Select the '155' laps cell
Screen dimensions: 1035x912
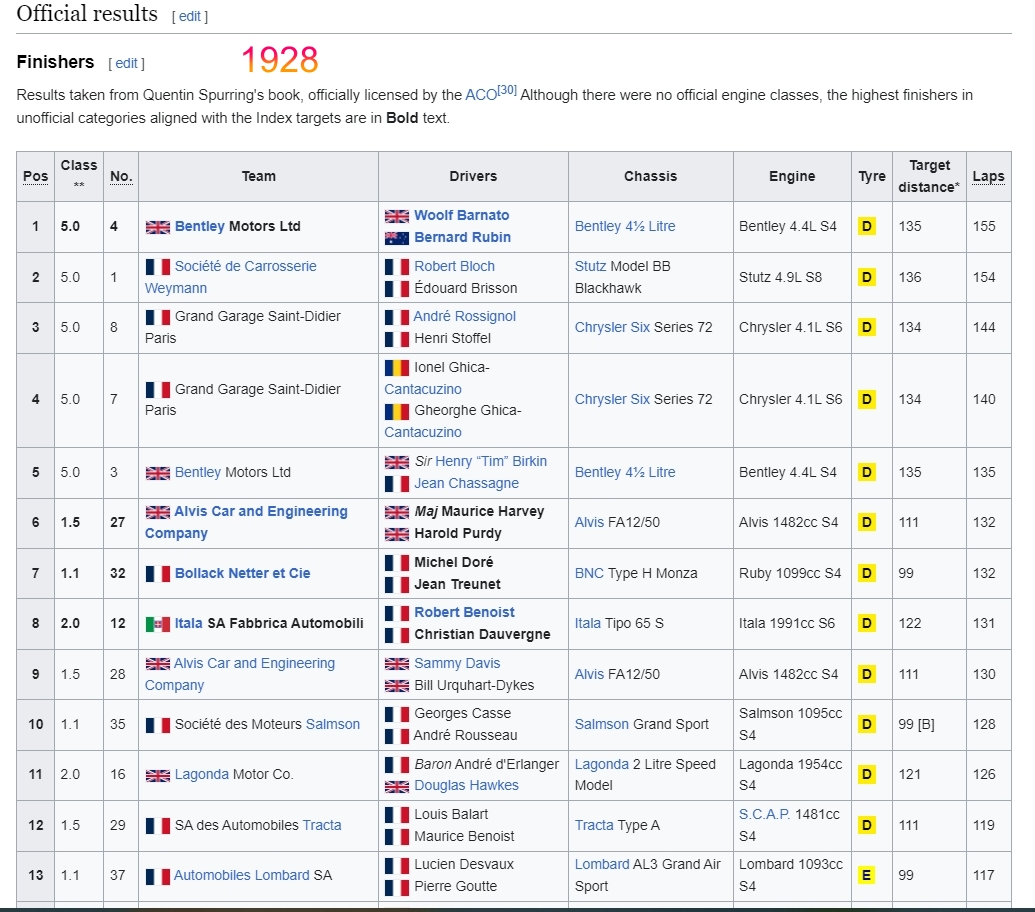coord(988,226)
